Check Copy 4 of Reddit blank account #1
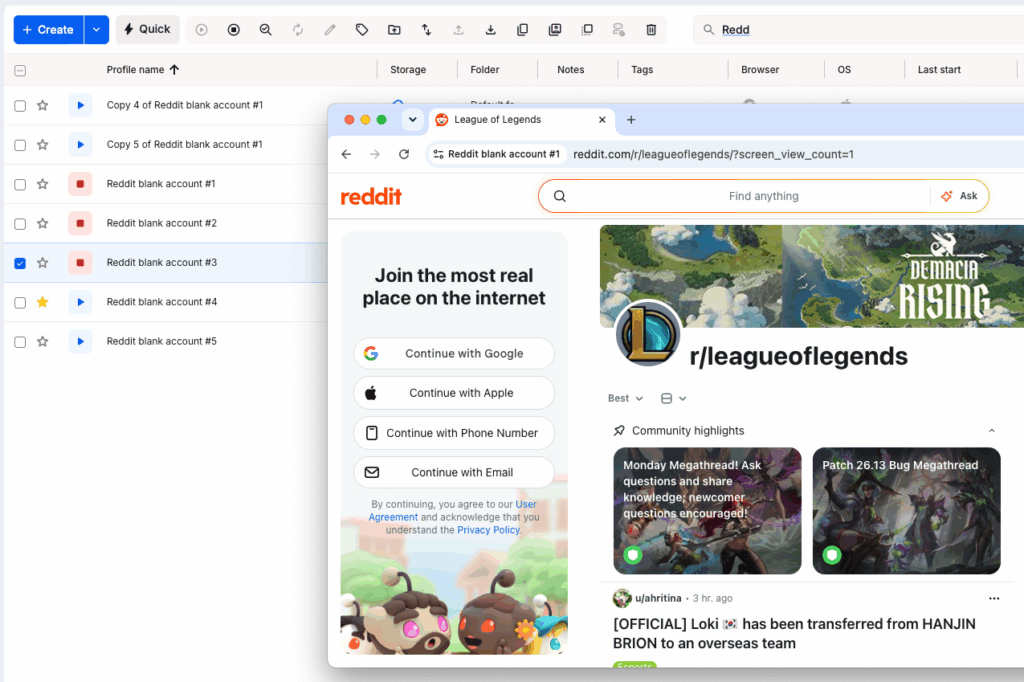The width and height of the screenshot is (1024, 682). point(20,106)
